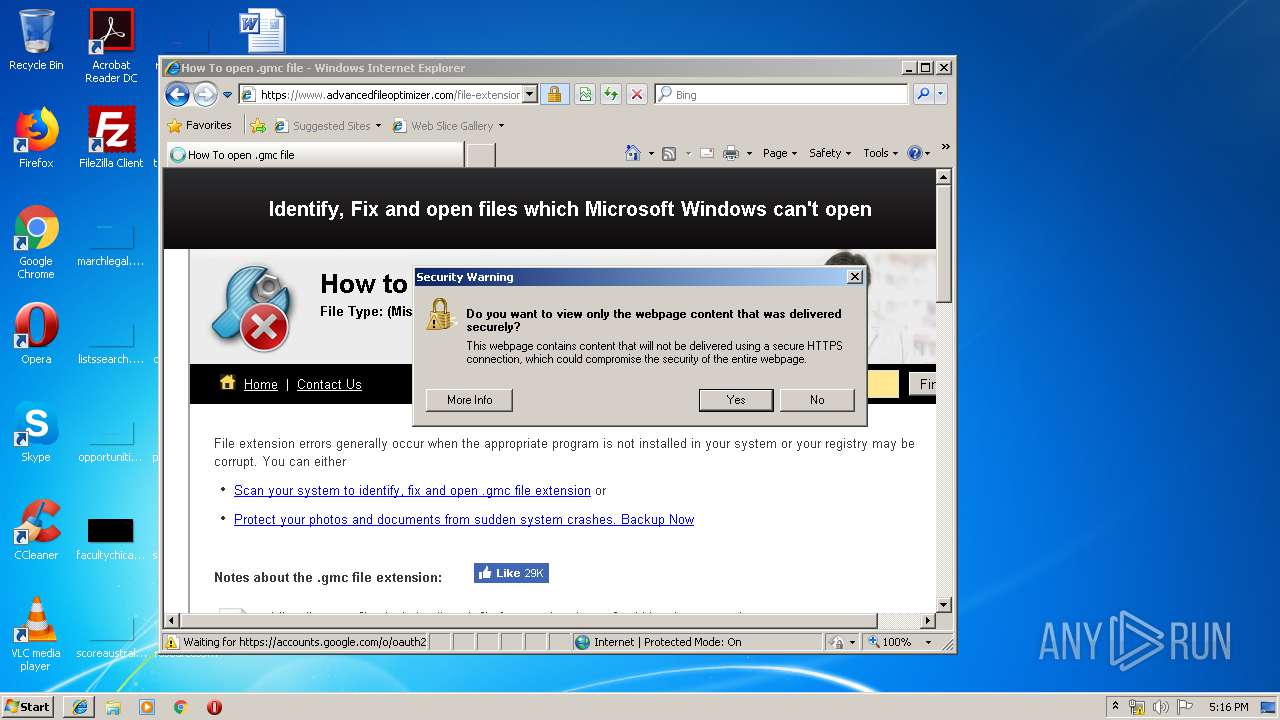Image resolution: width=1280 pixels, height=720 pixels.
Task: Click Internet Explorer taskbar icon
Action: [x=79, y=707]
